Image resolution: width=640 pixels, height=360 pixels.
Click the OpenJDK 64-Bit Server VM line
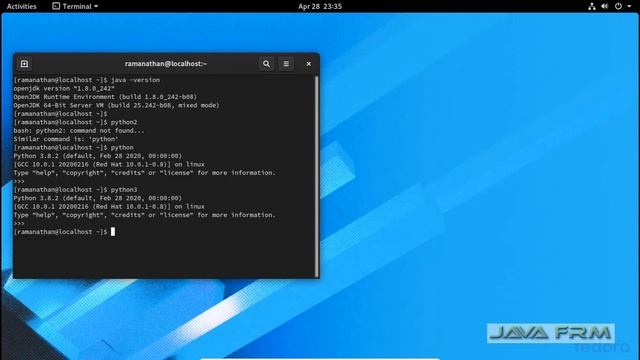point(116,105)
